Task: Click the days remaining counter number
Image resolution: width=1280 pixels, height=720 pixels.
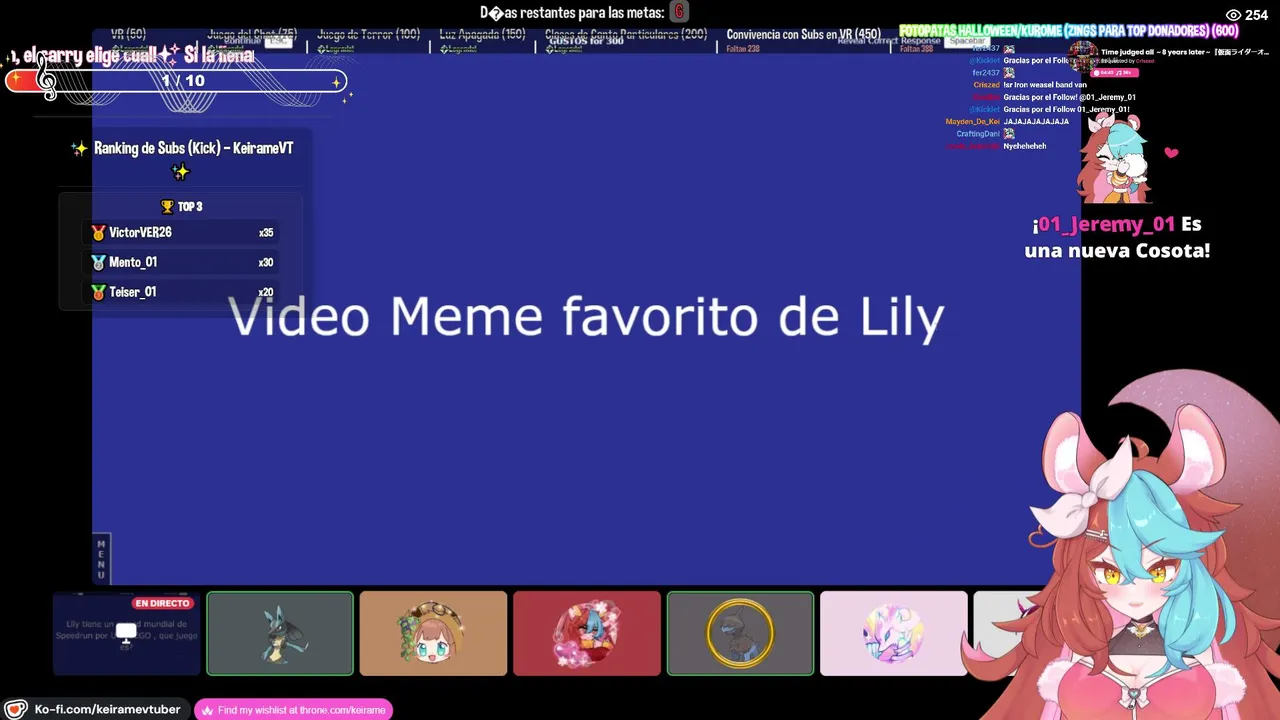Action: [679, 12]
